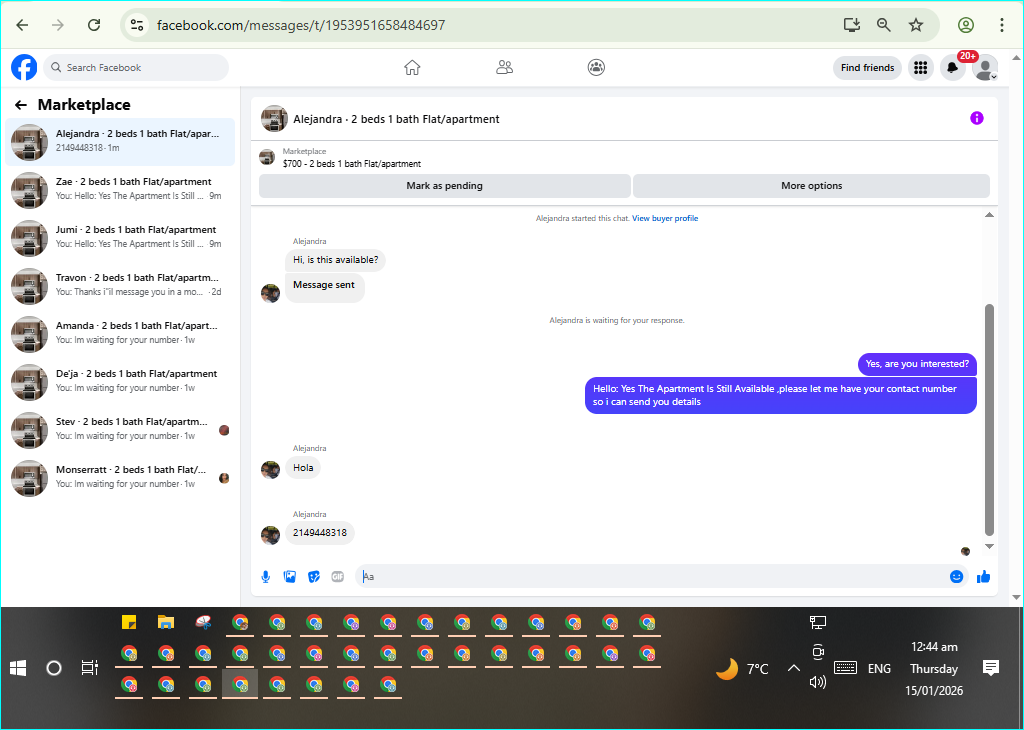Click the "Hi, is this available?" bubble
The height and width of the screenshot is (730, 1024).
coord(336,260)
